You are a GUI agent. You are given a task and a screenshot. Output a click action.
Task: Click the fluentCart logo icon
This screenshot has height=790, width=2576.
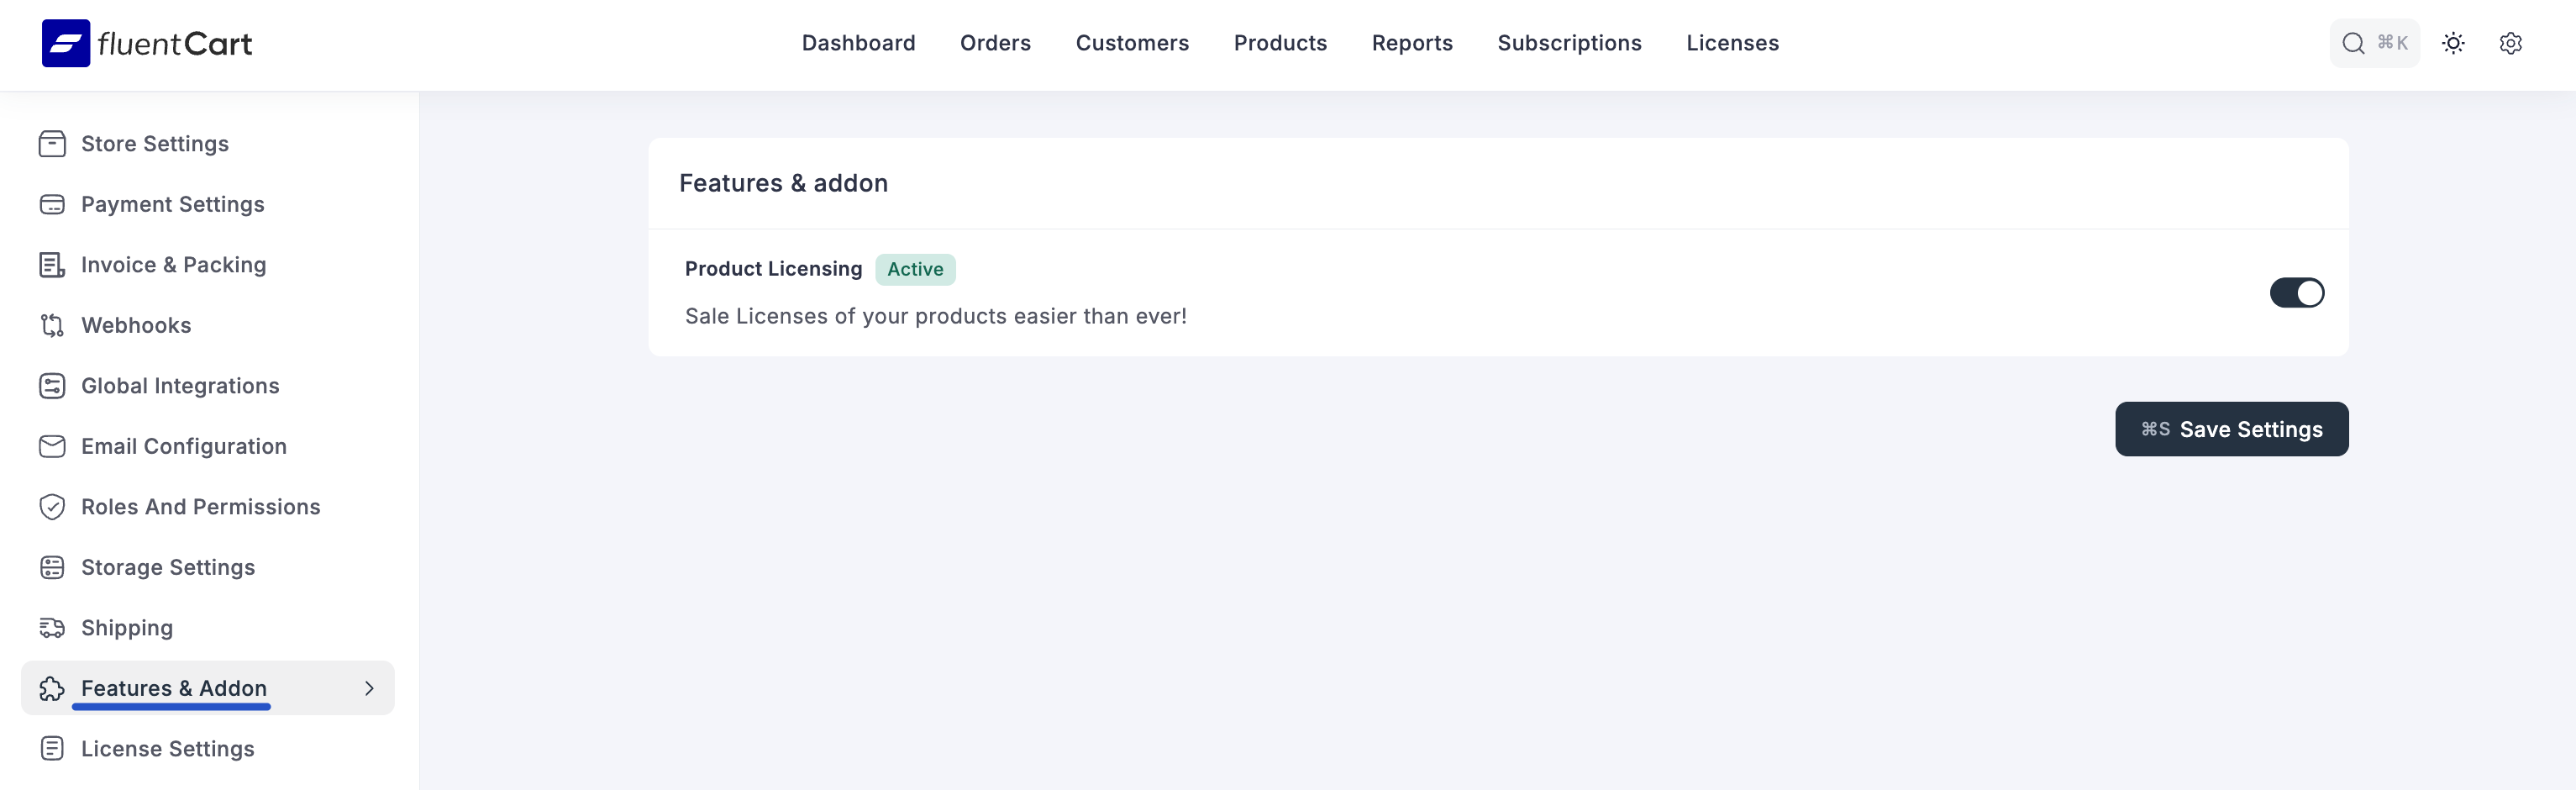click(66, 43)
